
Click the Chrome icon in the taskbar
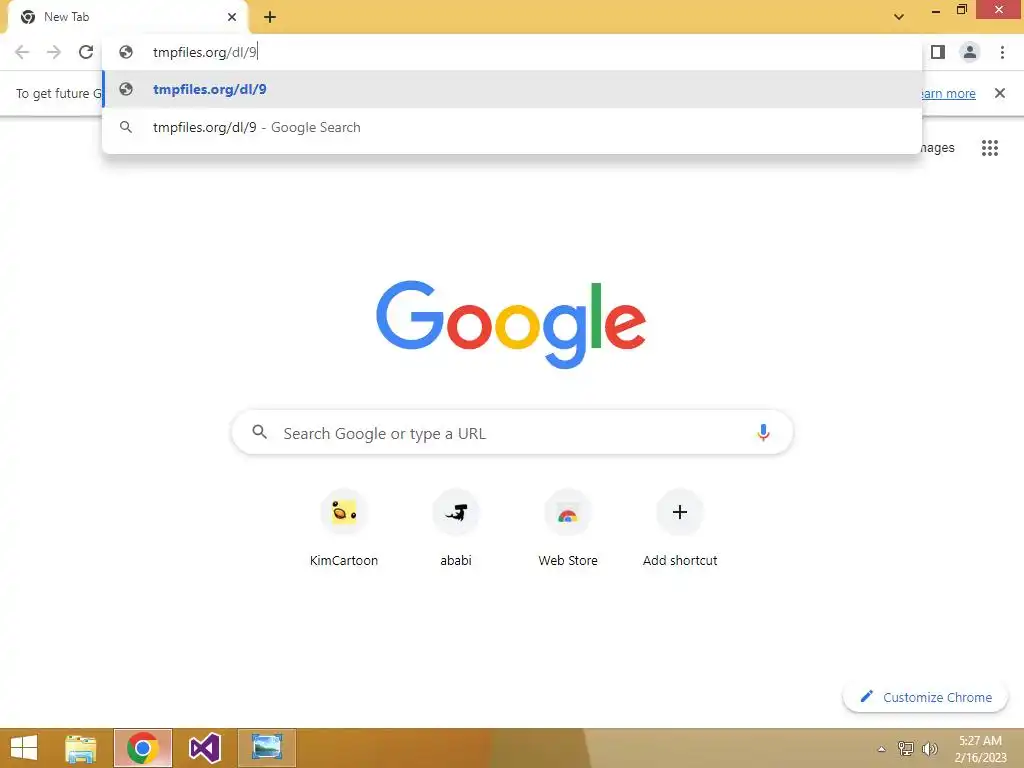tap(142, 748)
